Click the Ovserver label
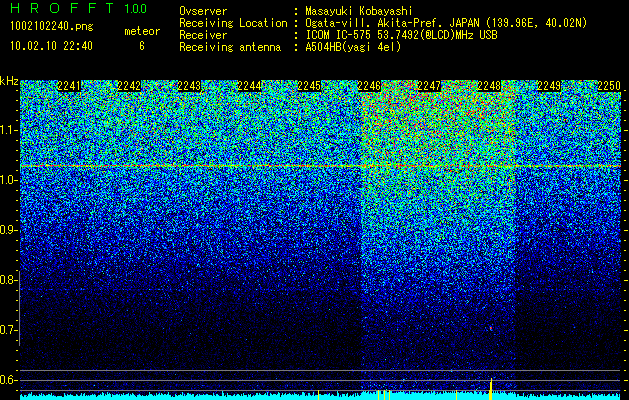The width and height of the screenshot is (629, 400). coord(203,11)
